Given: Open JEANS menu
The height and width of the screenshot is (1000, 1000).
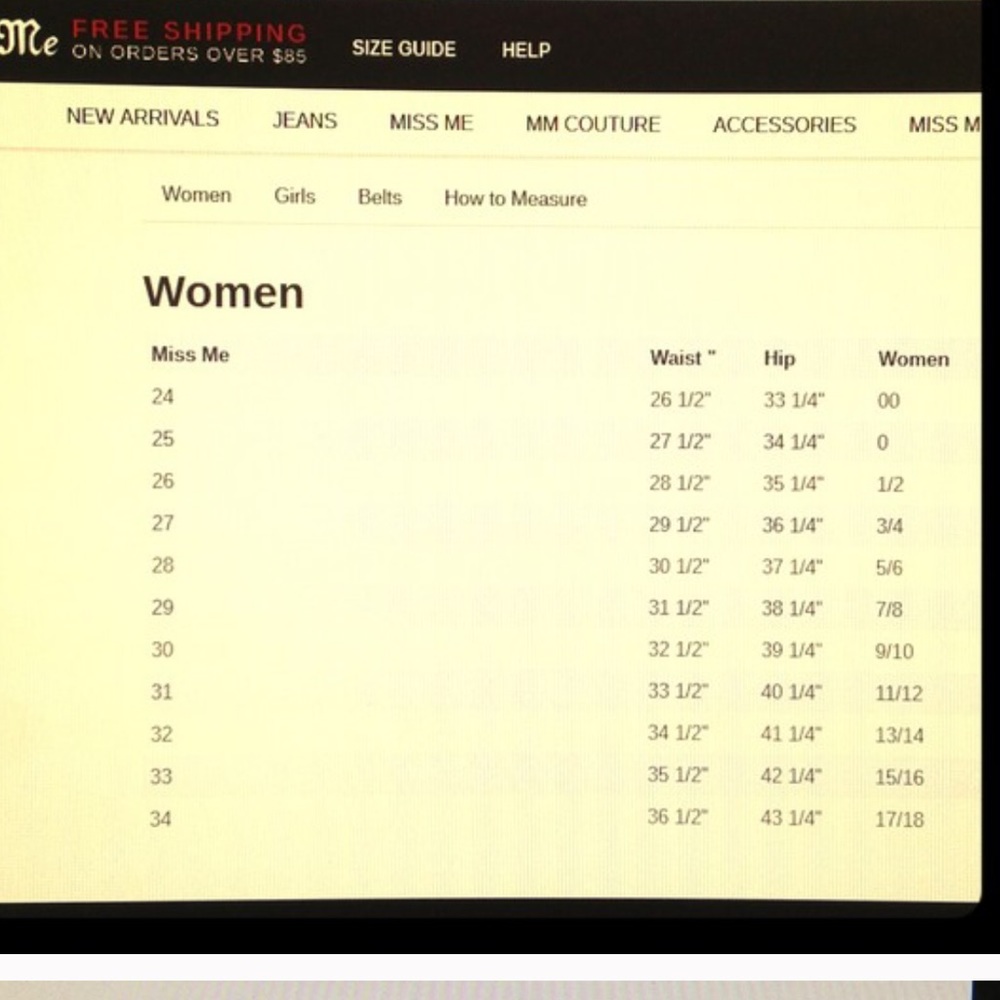Looking at the screenshot, I should point(305,120).
